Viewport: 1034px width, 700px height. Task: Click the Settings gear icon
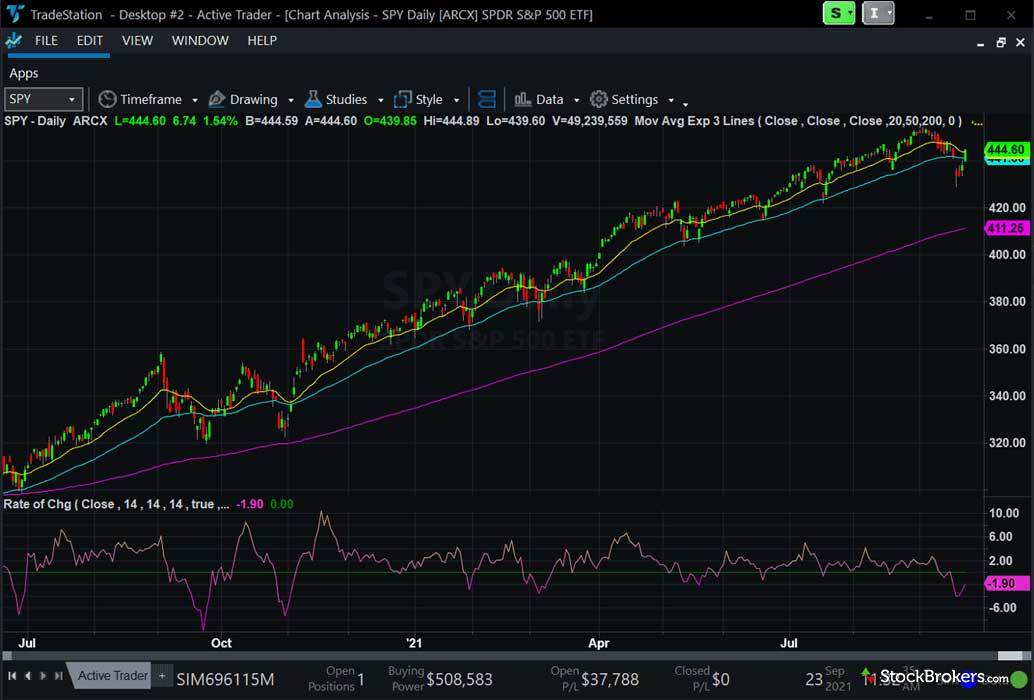599,99
